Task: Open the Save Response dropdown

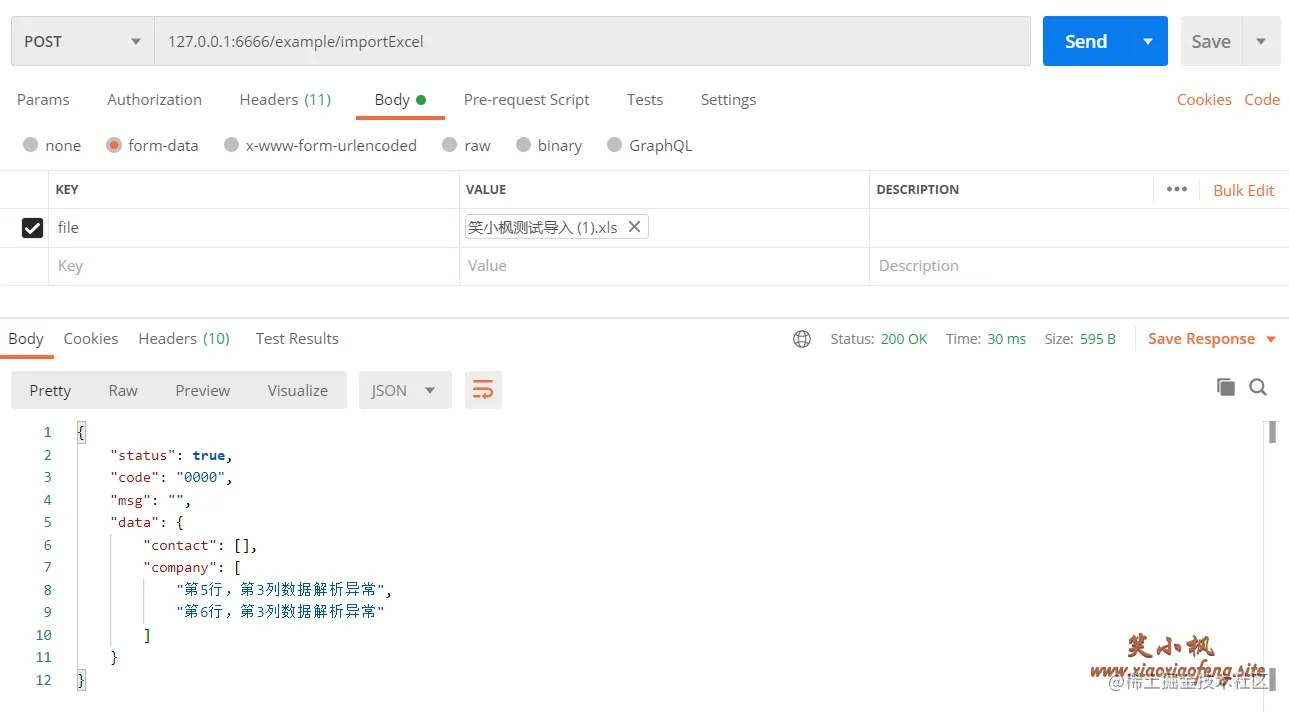Action: [x=1212, y=339]
